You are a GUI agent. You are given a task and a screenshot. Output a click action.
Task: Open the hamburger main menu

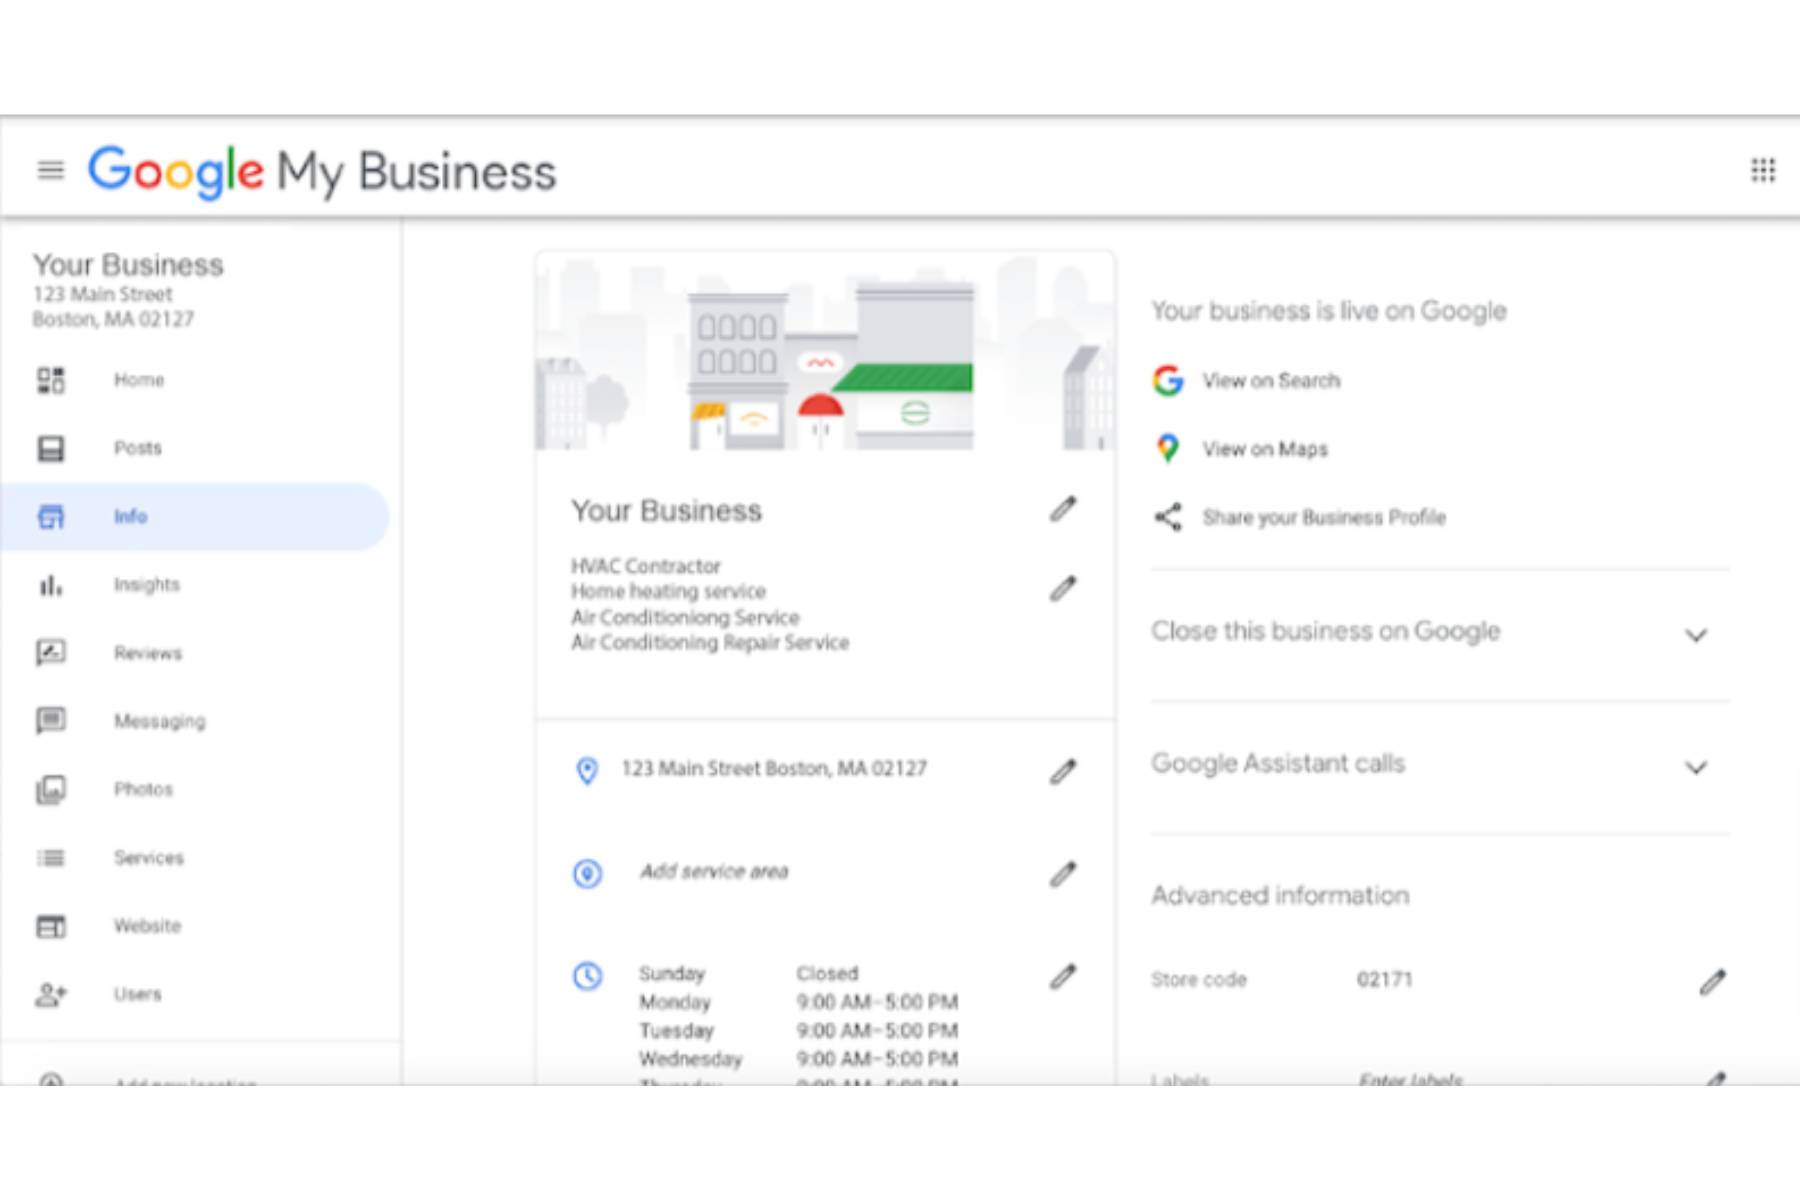click(50, 171)
